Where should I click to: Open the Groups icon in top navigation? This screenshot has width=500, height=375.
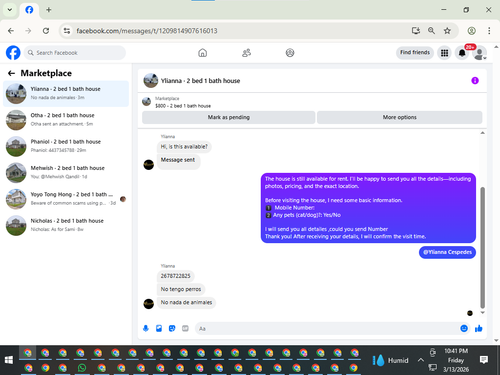290,53
